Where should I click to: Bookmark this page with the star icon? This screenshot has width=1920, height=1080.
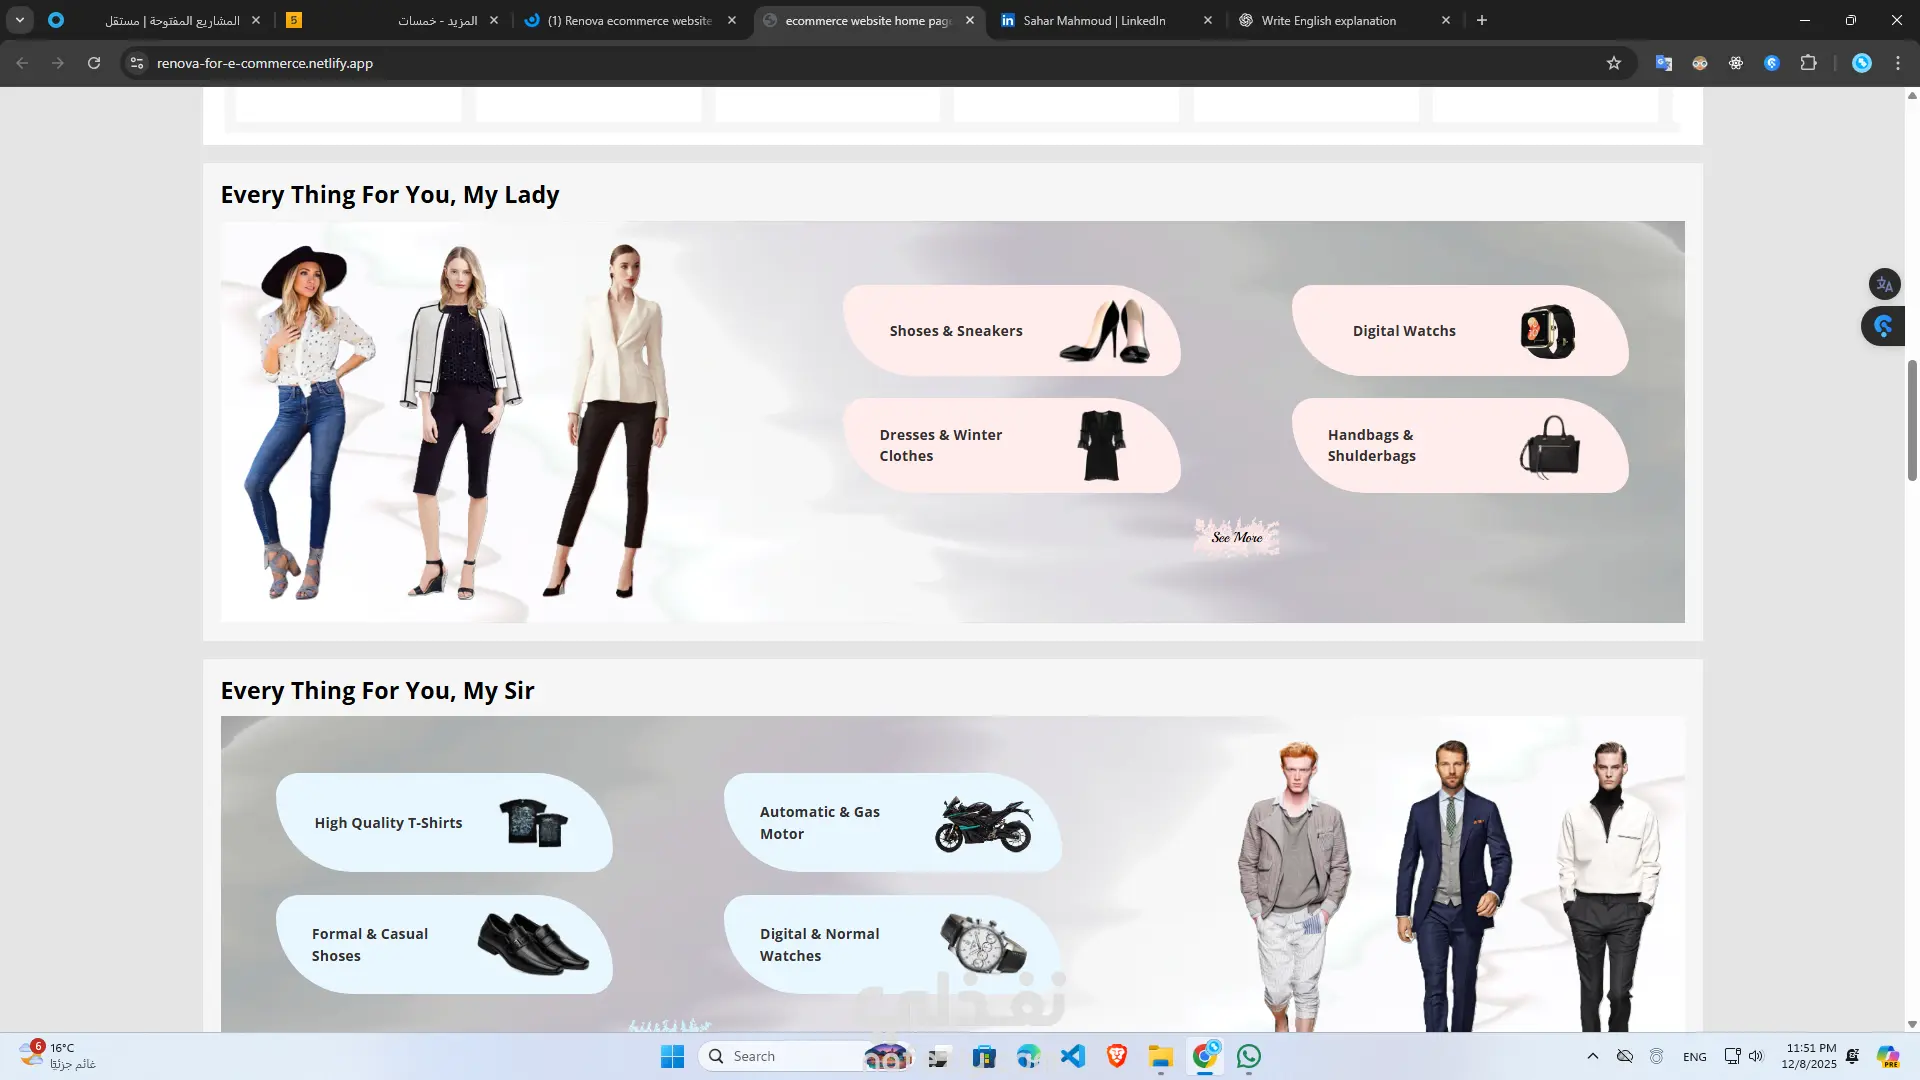pos(1613,63)
